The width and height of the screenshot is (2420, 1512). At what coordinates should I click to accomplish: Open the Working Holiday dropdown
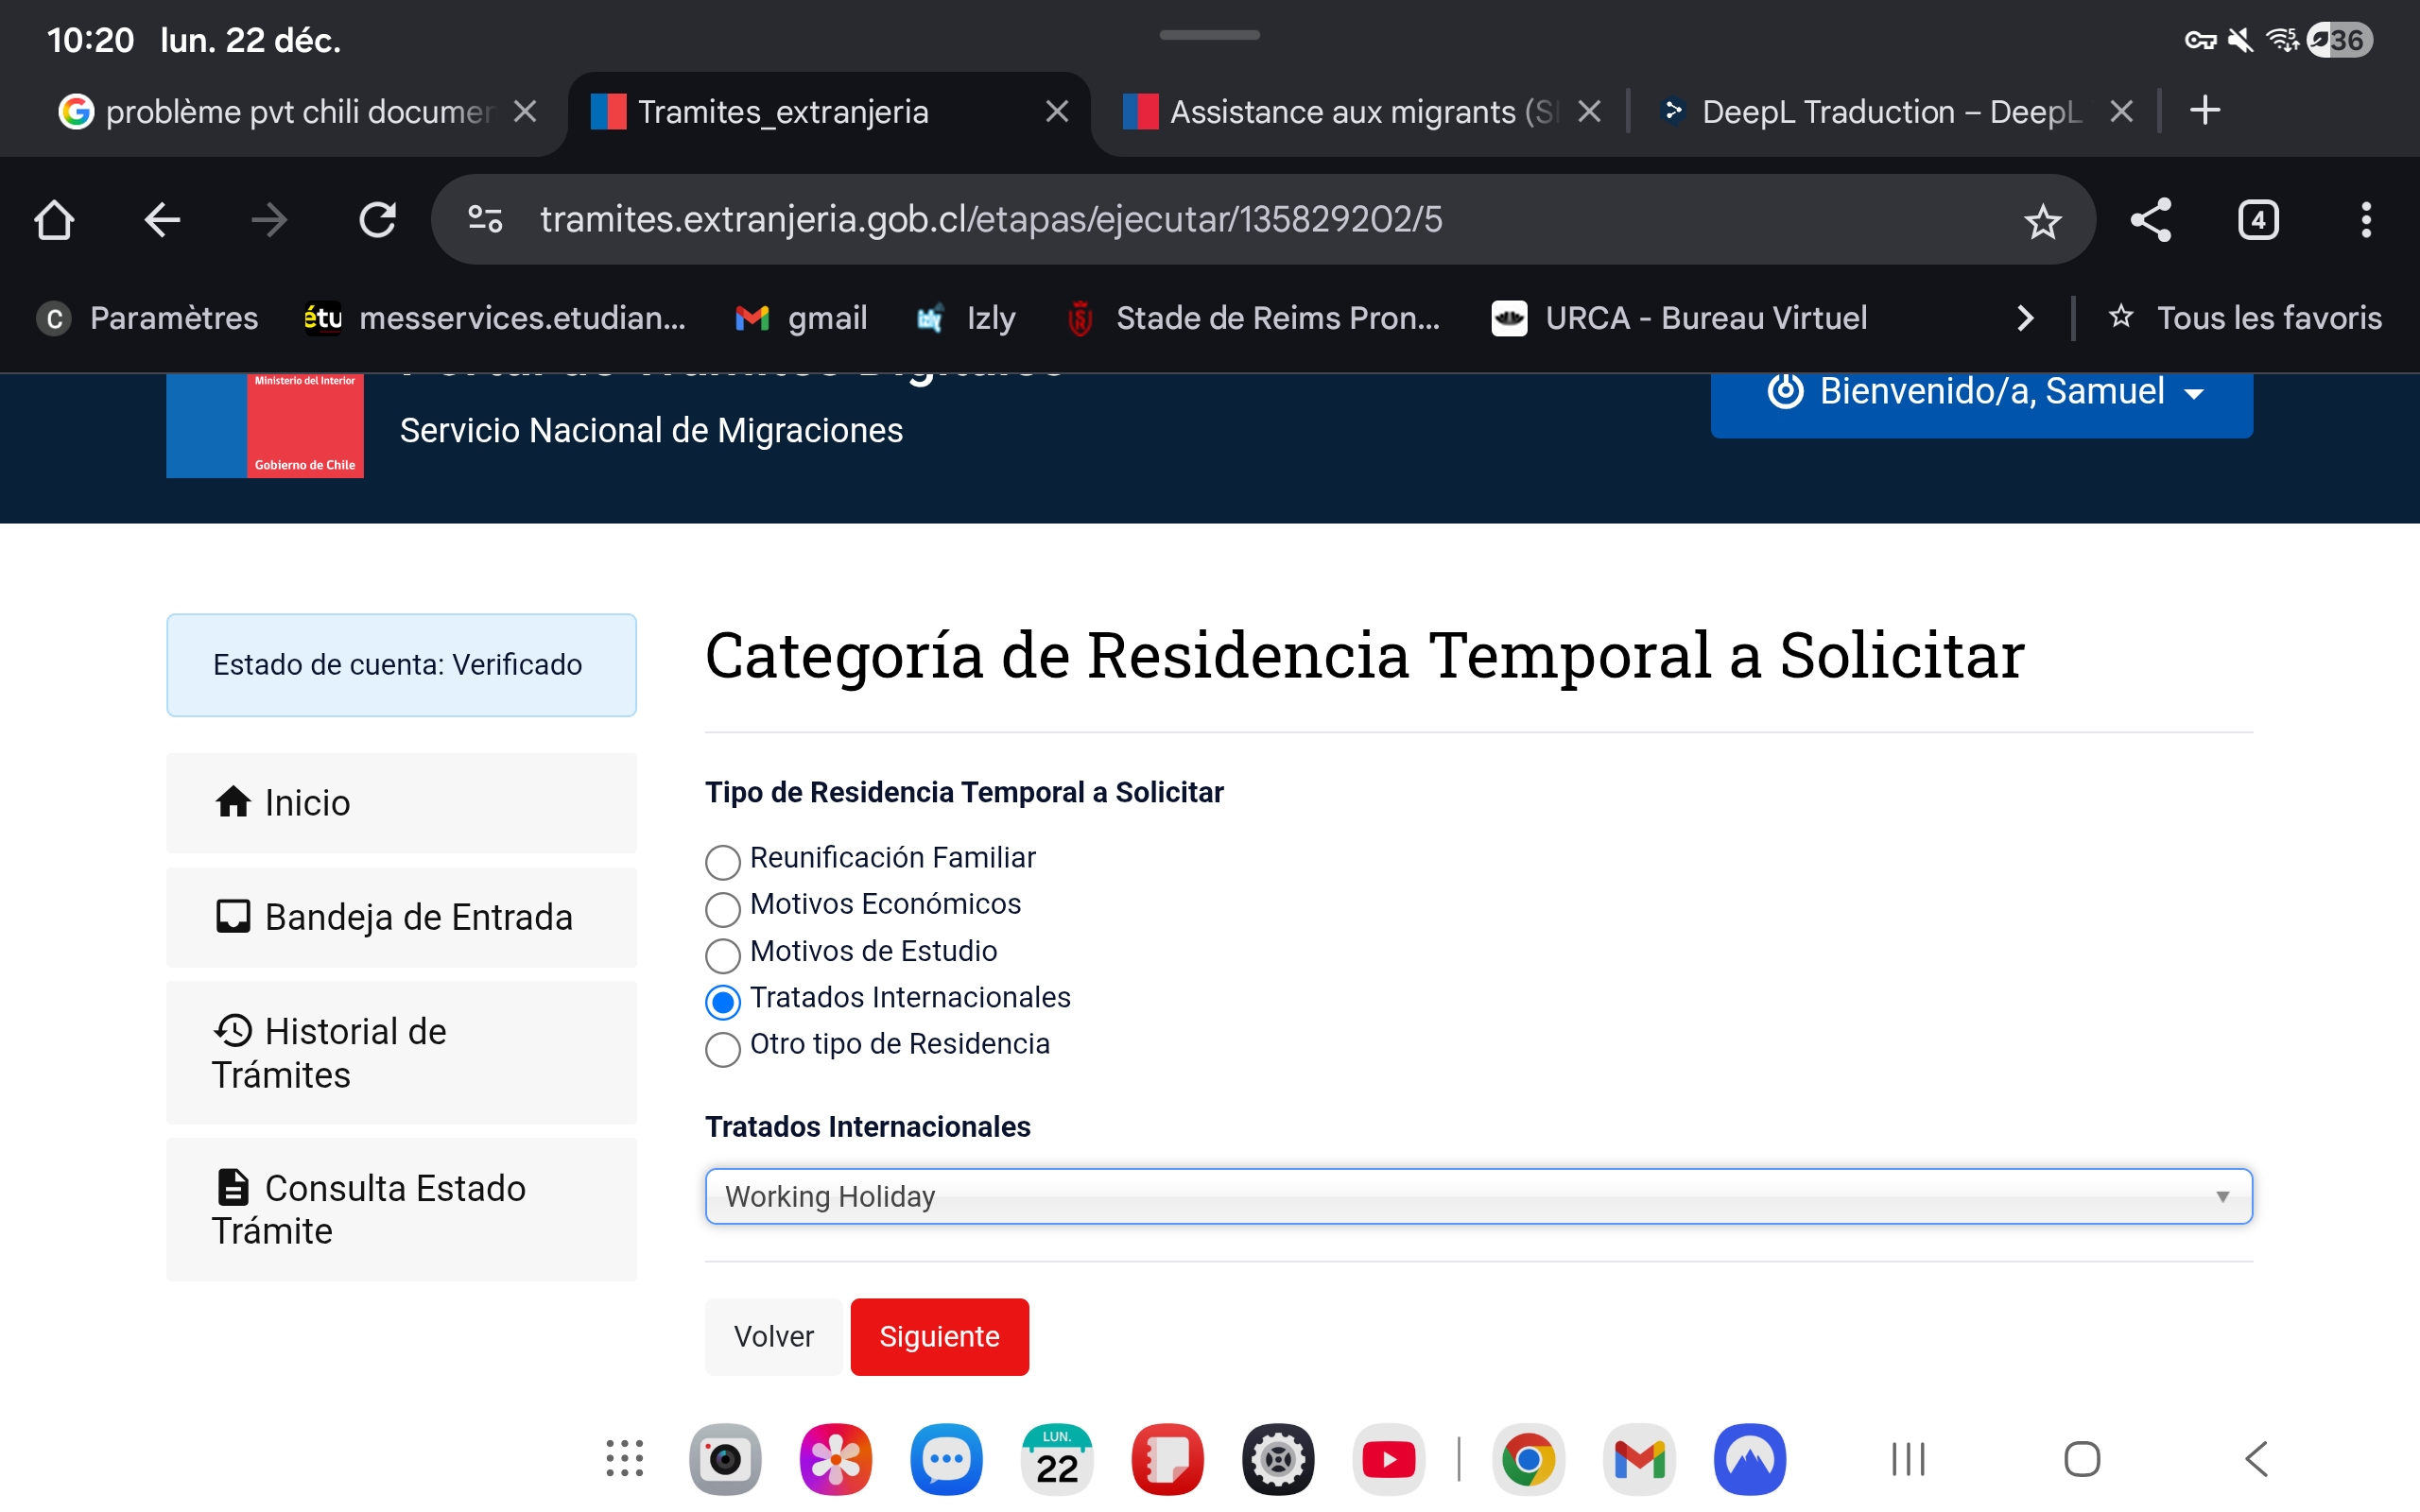tap(1477, 1196)
